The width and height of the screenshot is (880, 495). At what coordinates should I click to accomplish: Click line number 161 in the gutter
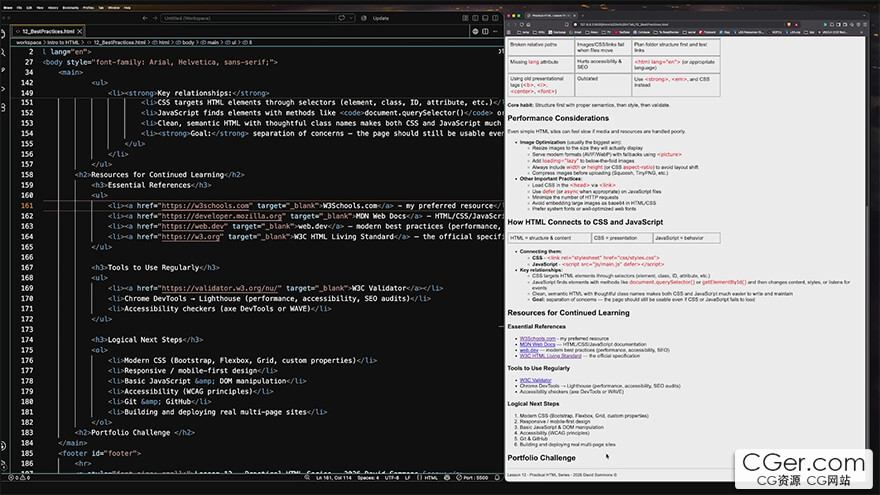(27, 205)
